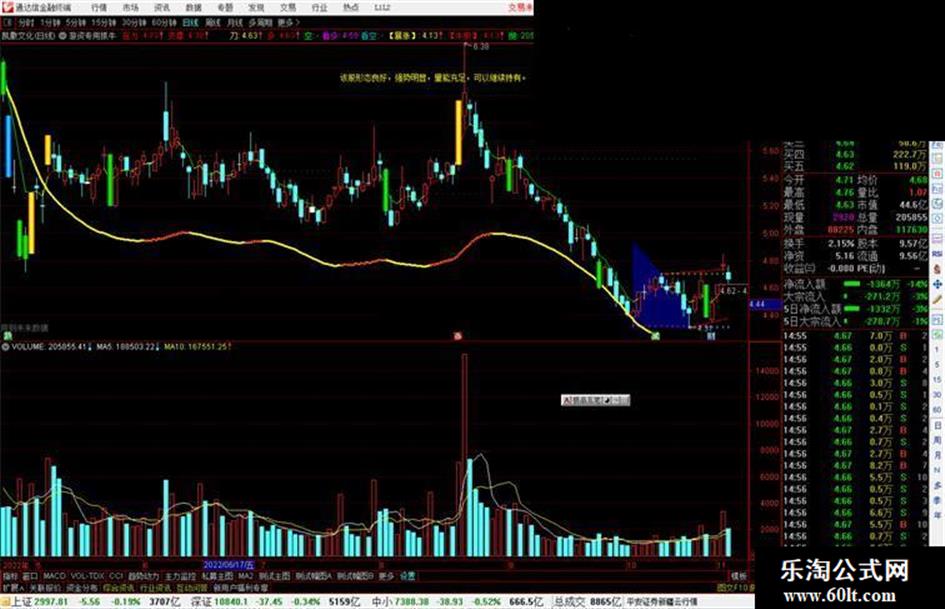
Task: Click the volume indicator settings circle icon
Action: click(5, 347)
